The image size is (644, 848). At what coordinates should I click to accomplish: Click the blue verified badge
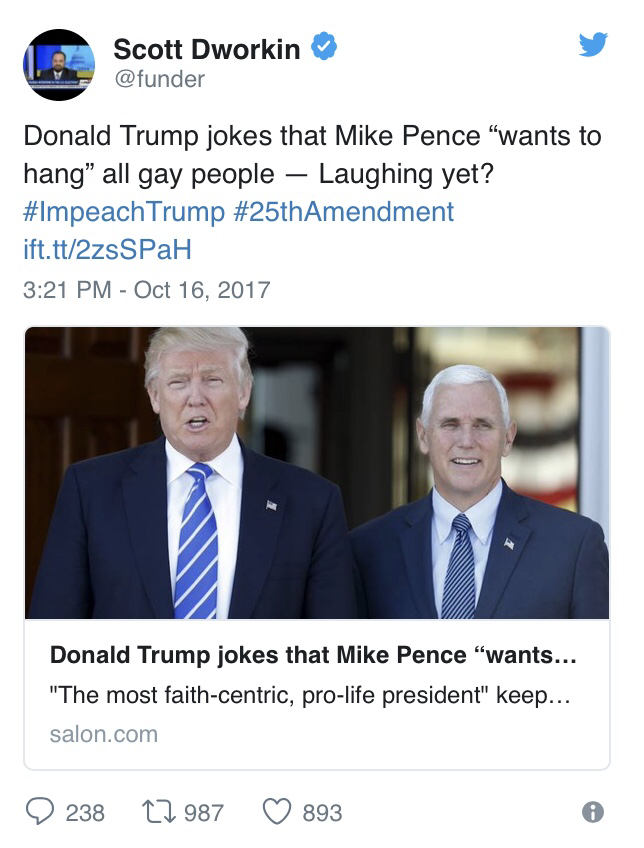pyautogui.click(x=324, y=47)
